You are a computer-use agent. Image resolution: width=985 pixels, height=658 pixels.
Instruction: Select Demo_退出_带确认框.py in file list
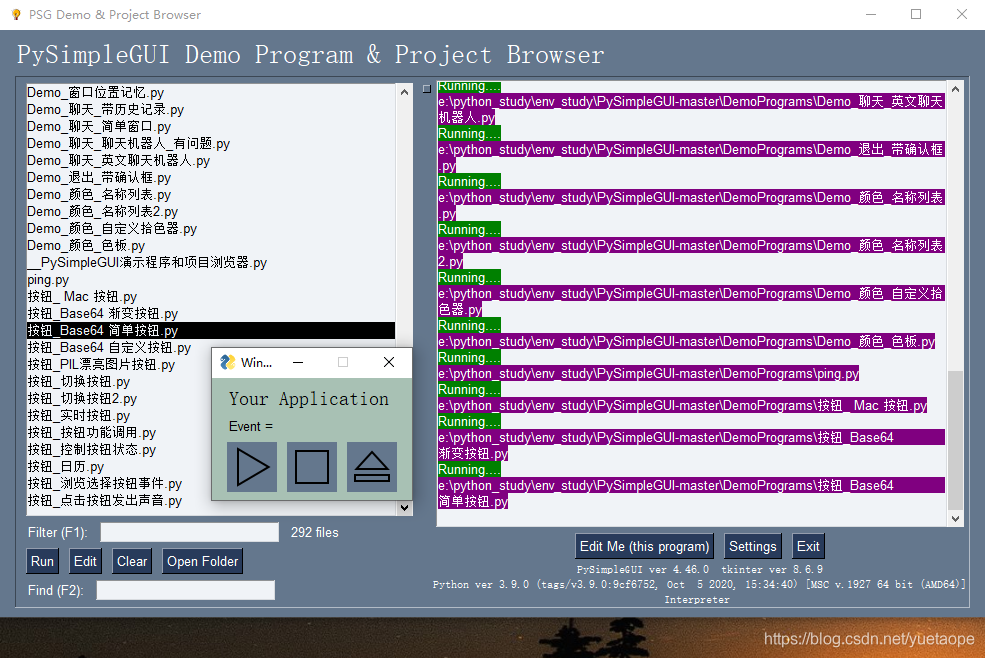click(x=211, y=177)
